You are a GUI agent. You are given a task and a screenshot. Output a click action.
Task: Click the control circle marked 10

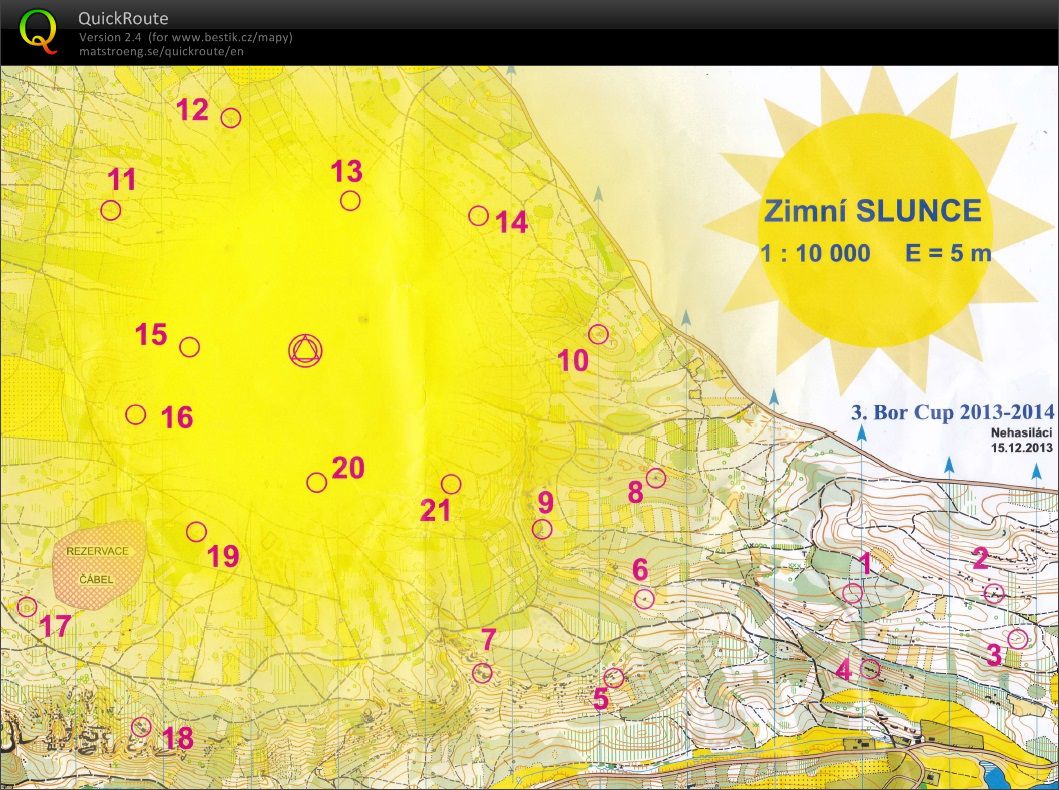click(598, 334)
